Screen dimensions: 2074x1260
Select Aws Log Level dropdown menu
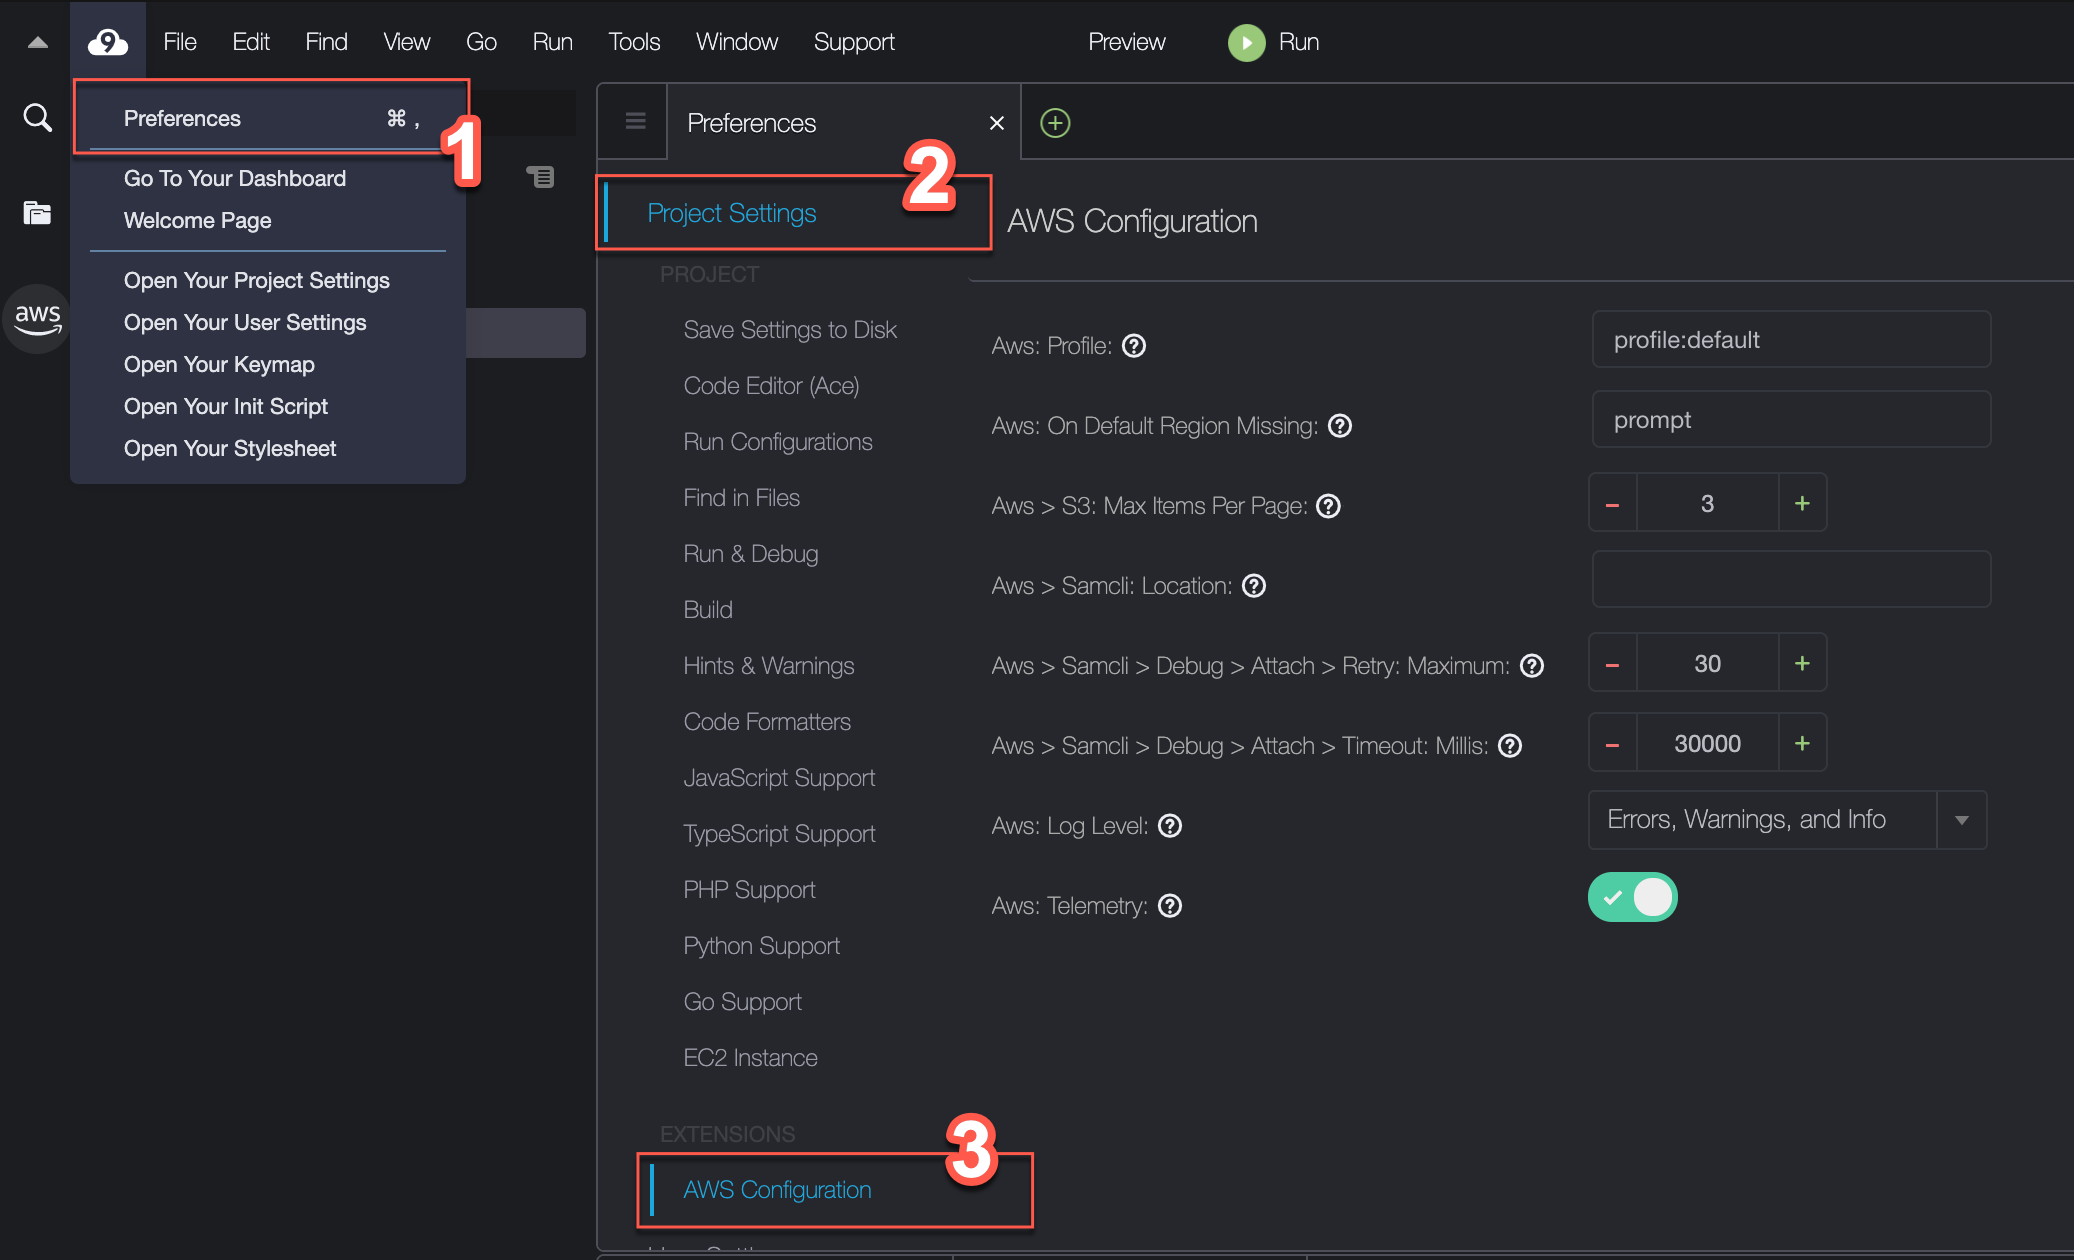pyautogui.click(x=1787, y=819)
